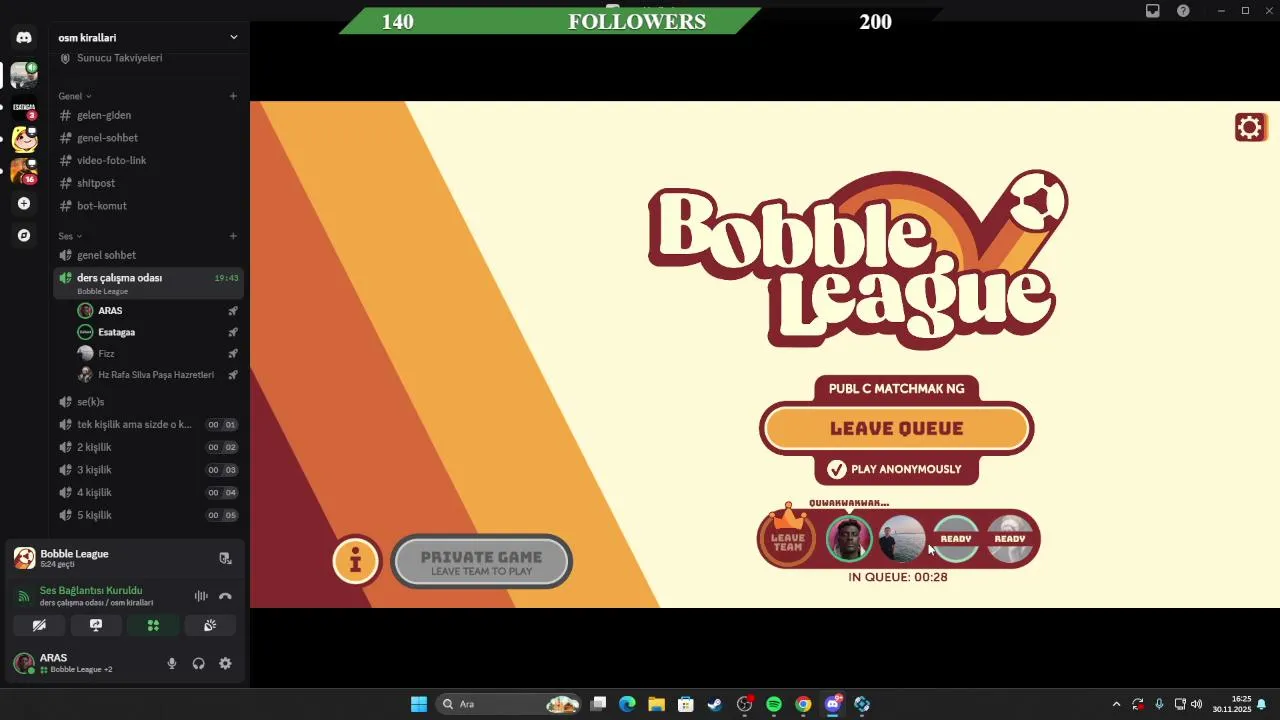Screen dimensions: 1280x720
Task: Open Microsoft Edge from taskbar
Action: pos(627,704)
